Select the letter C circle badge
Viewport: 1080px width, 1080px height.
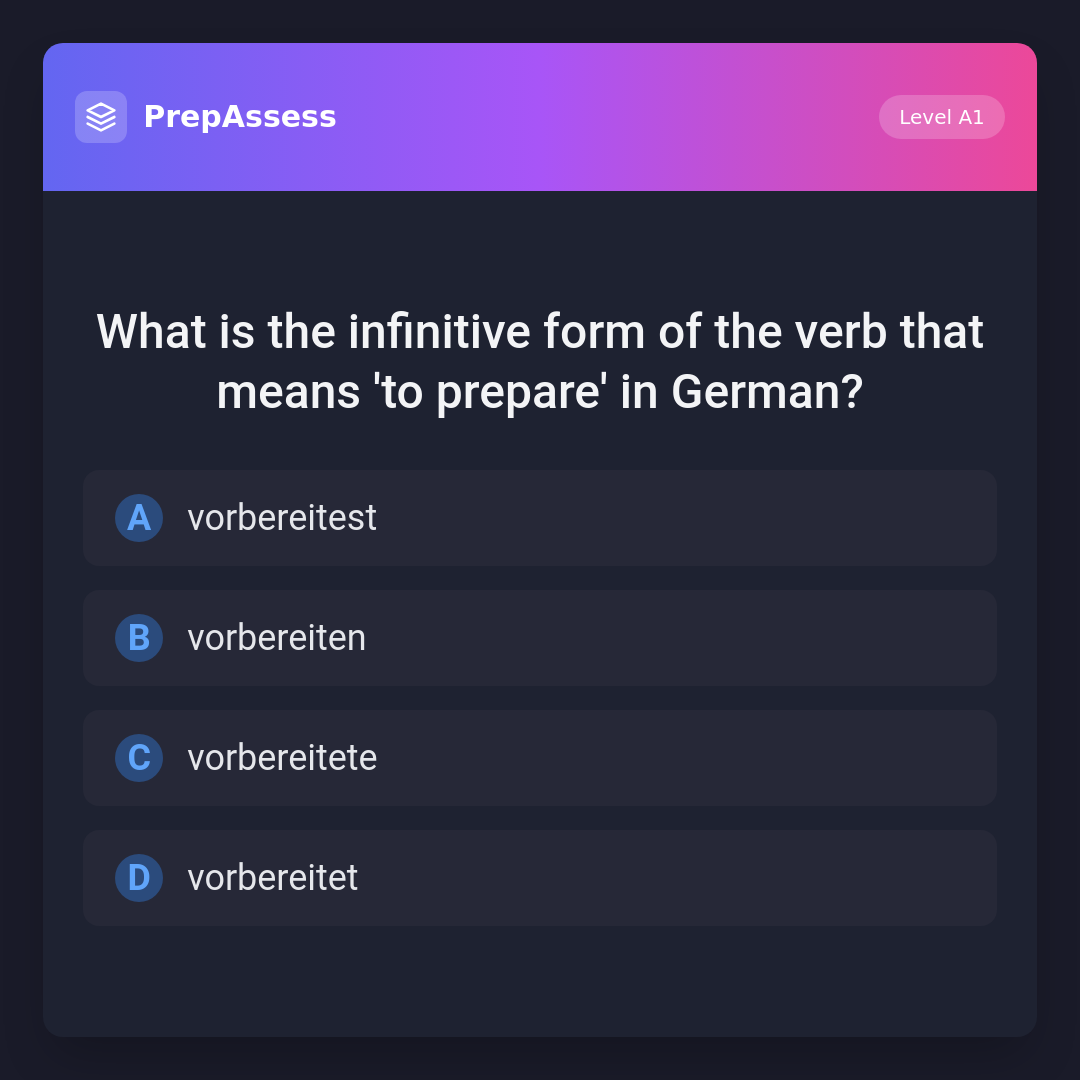point(139,758)
